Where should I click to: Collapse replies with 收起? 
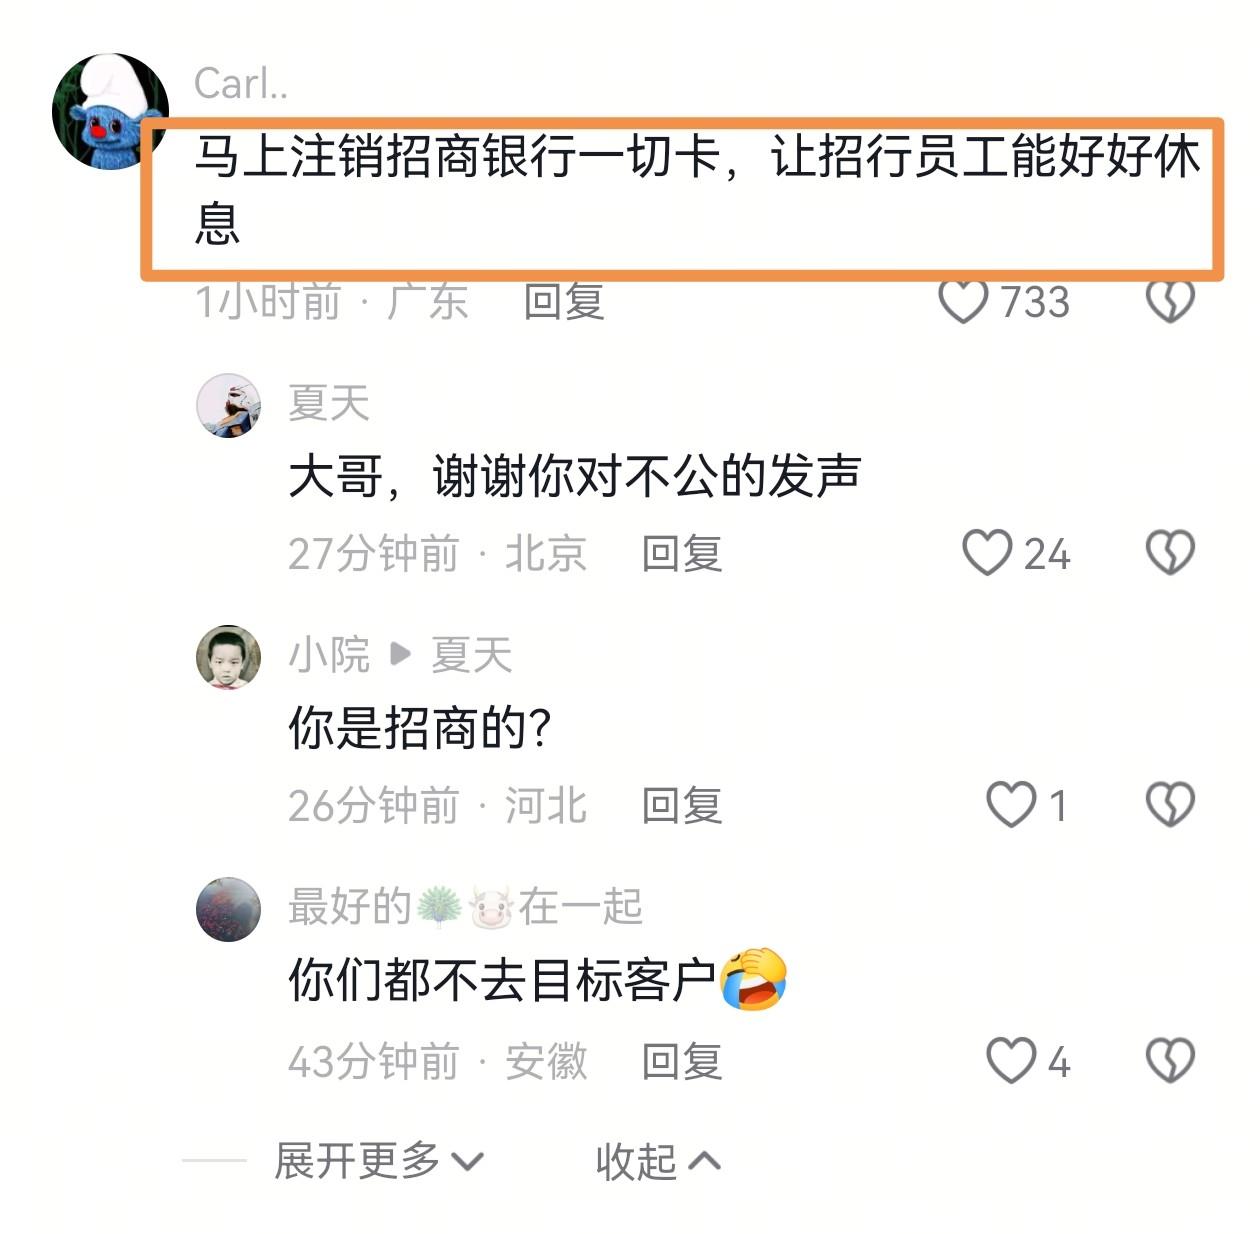point(658,1161)
